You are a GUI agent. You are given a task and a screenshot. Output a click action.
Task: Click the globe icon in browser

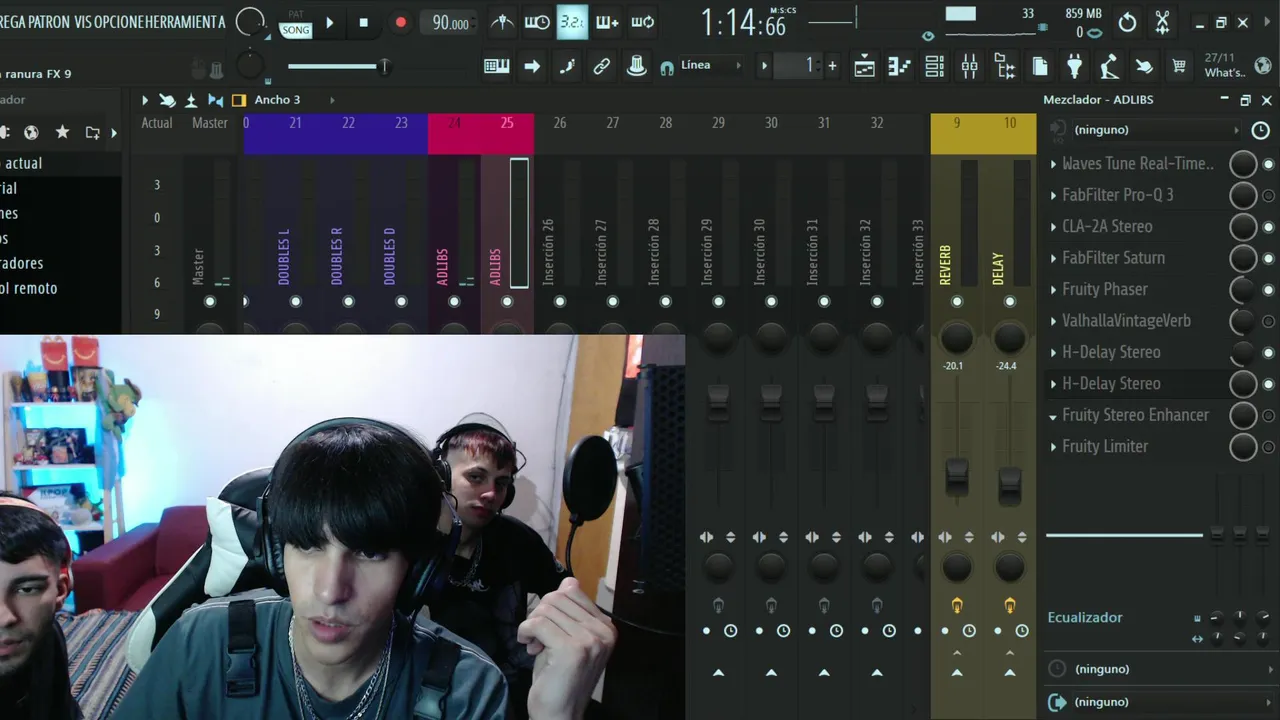pos(31,132)
